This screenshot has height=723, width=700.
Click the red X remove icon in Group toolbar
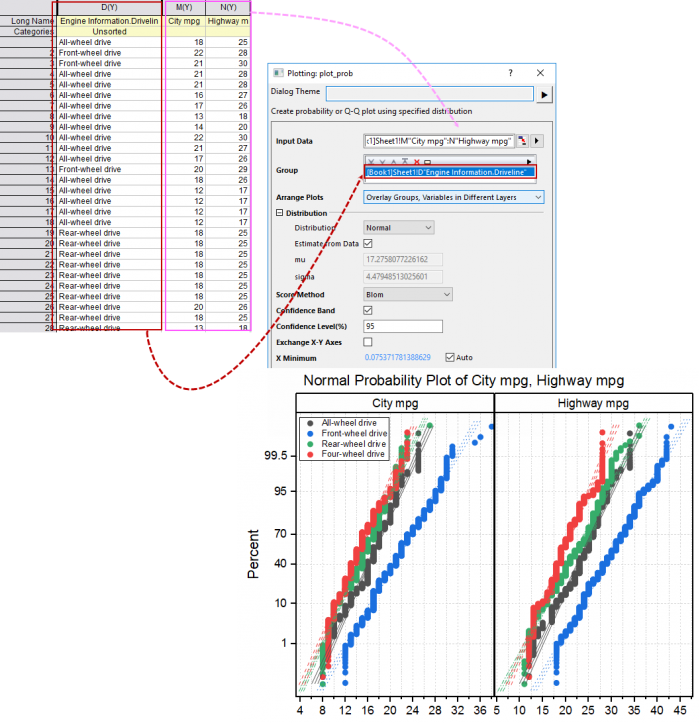point(415,161)
